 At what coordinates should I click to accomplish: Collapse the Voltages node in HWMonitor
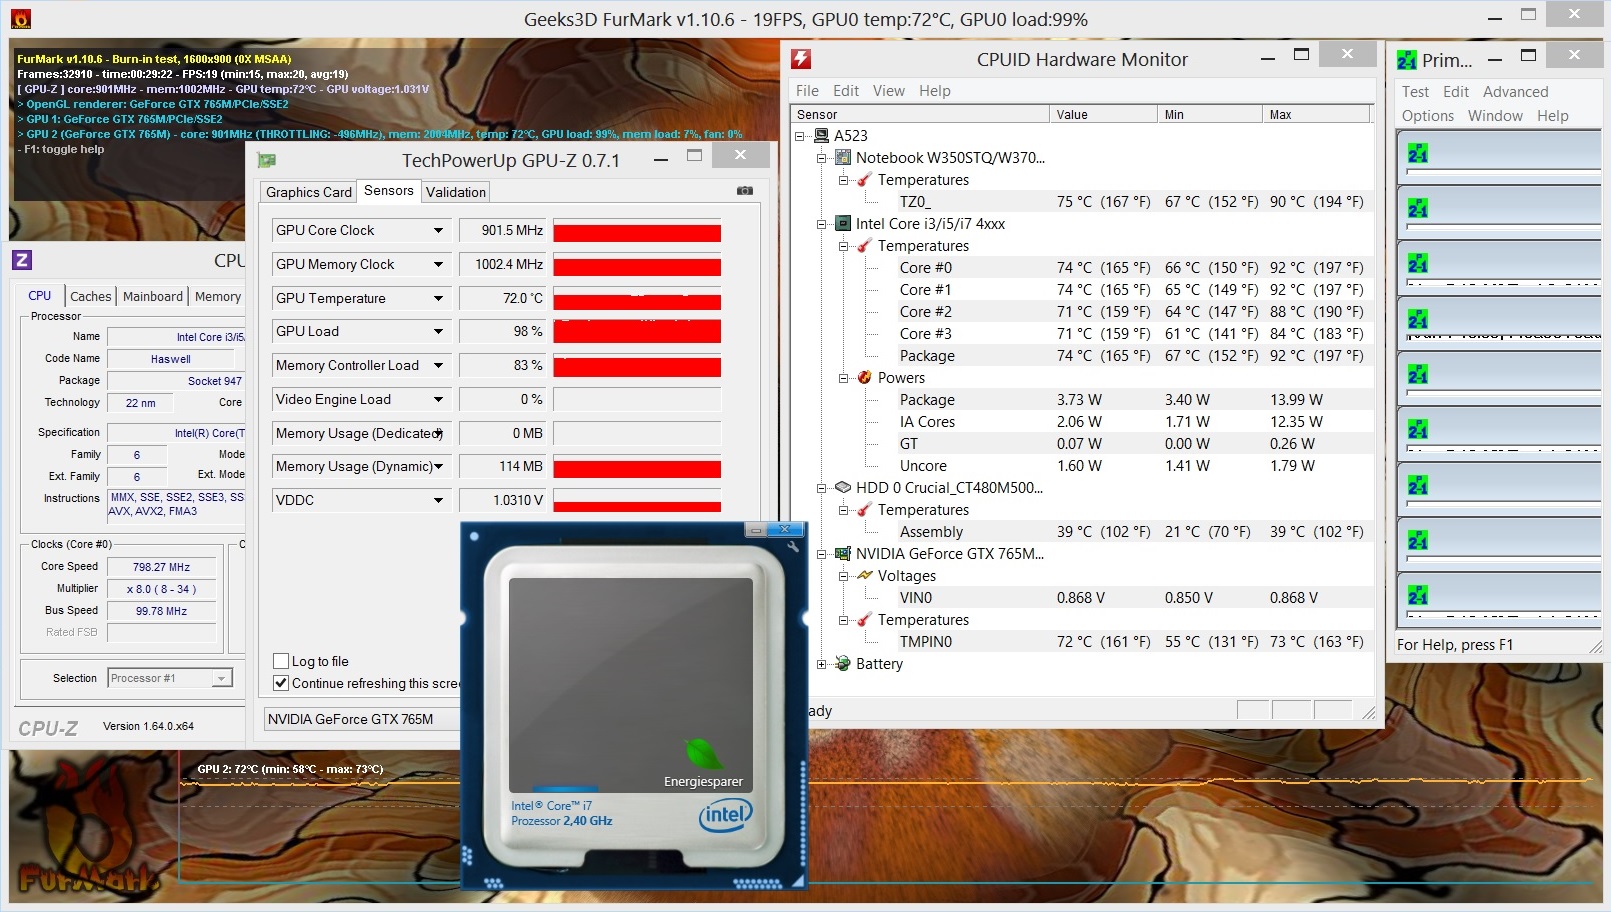(843, 576)
